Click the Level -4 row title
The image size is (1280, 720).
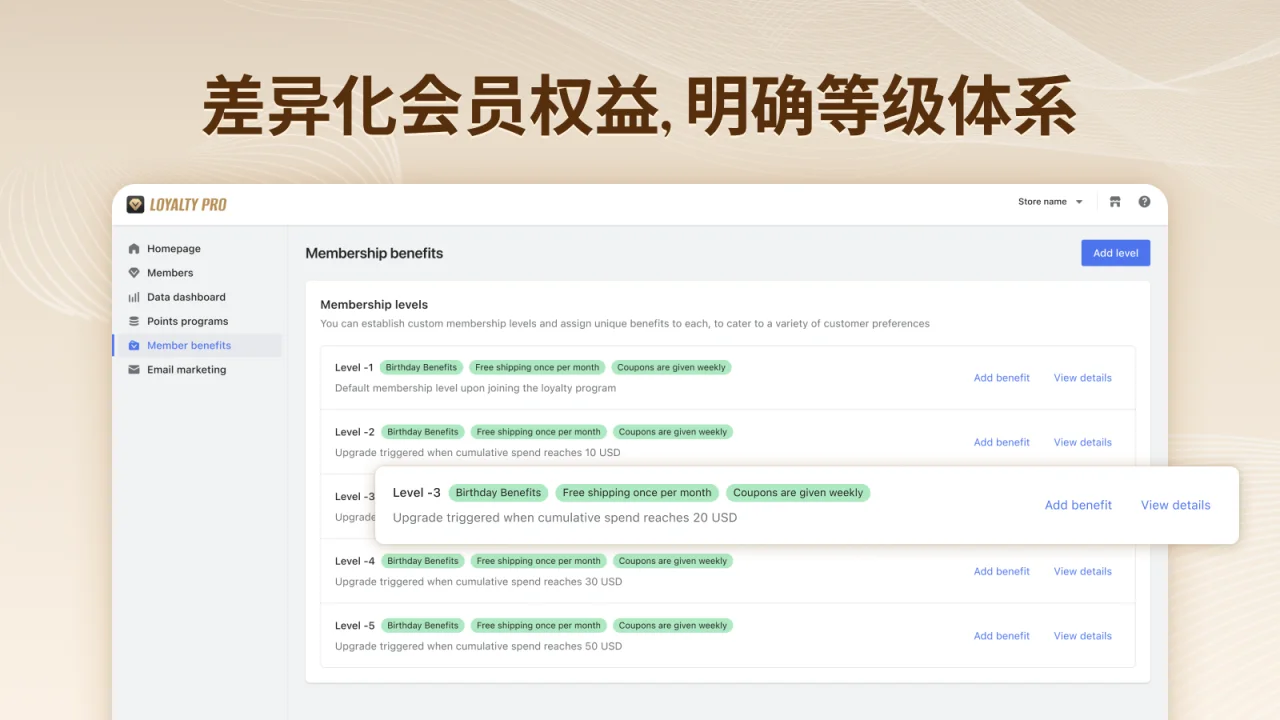click(355, 561)
